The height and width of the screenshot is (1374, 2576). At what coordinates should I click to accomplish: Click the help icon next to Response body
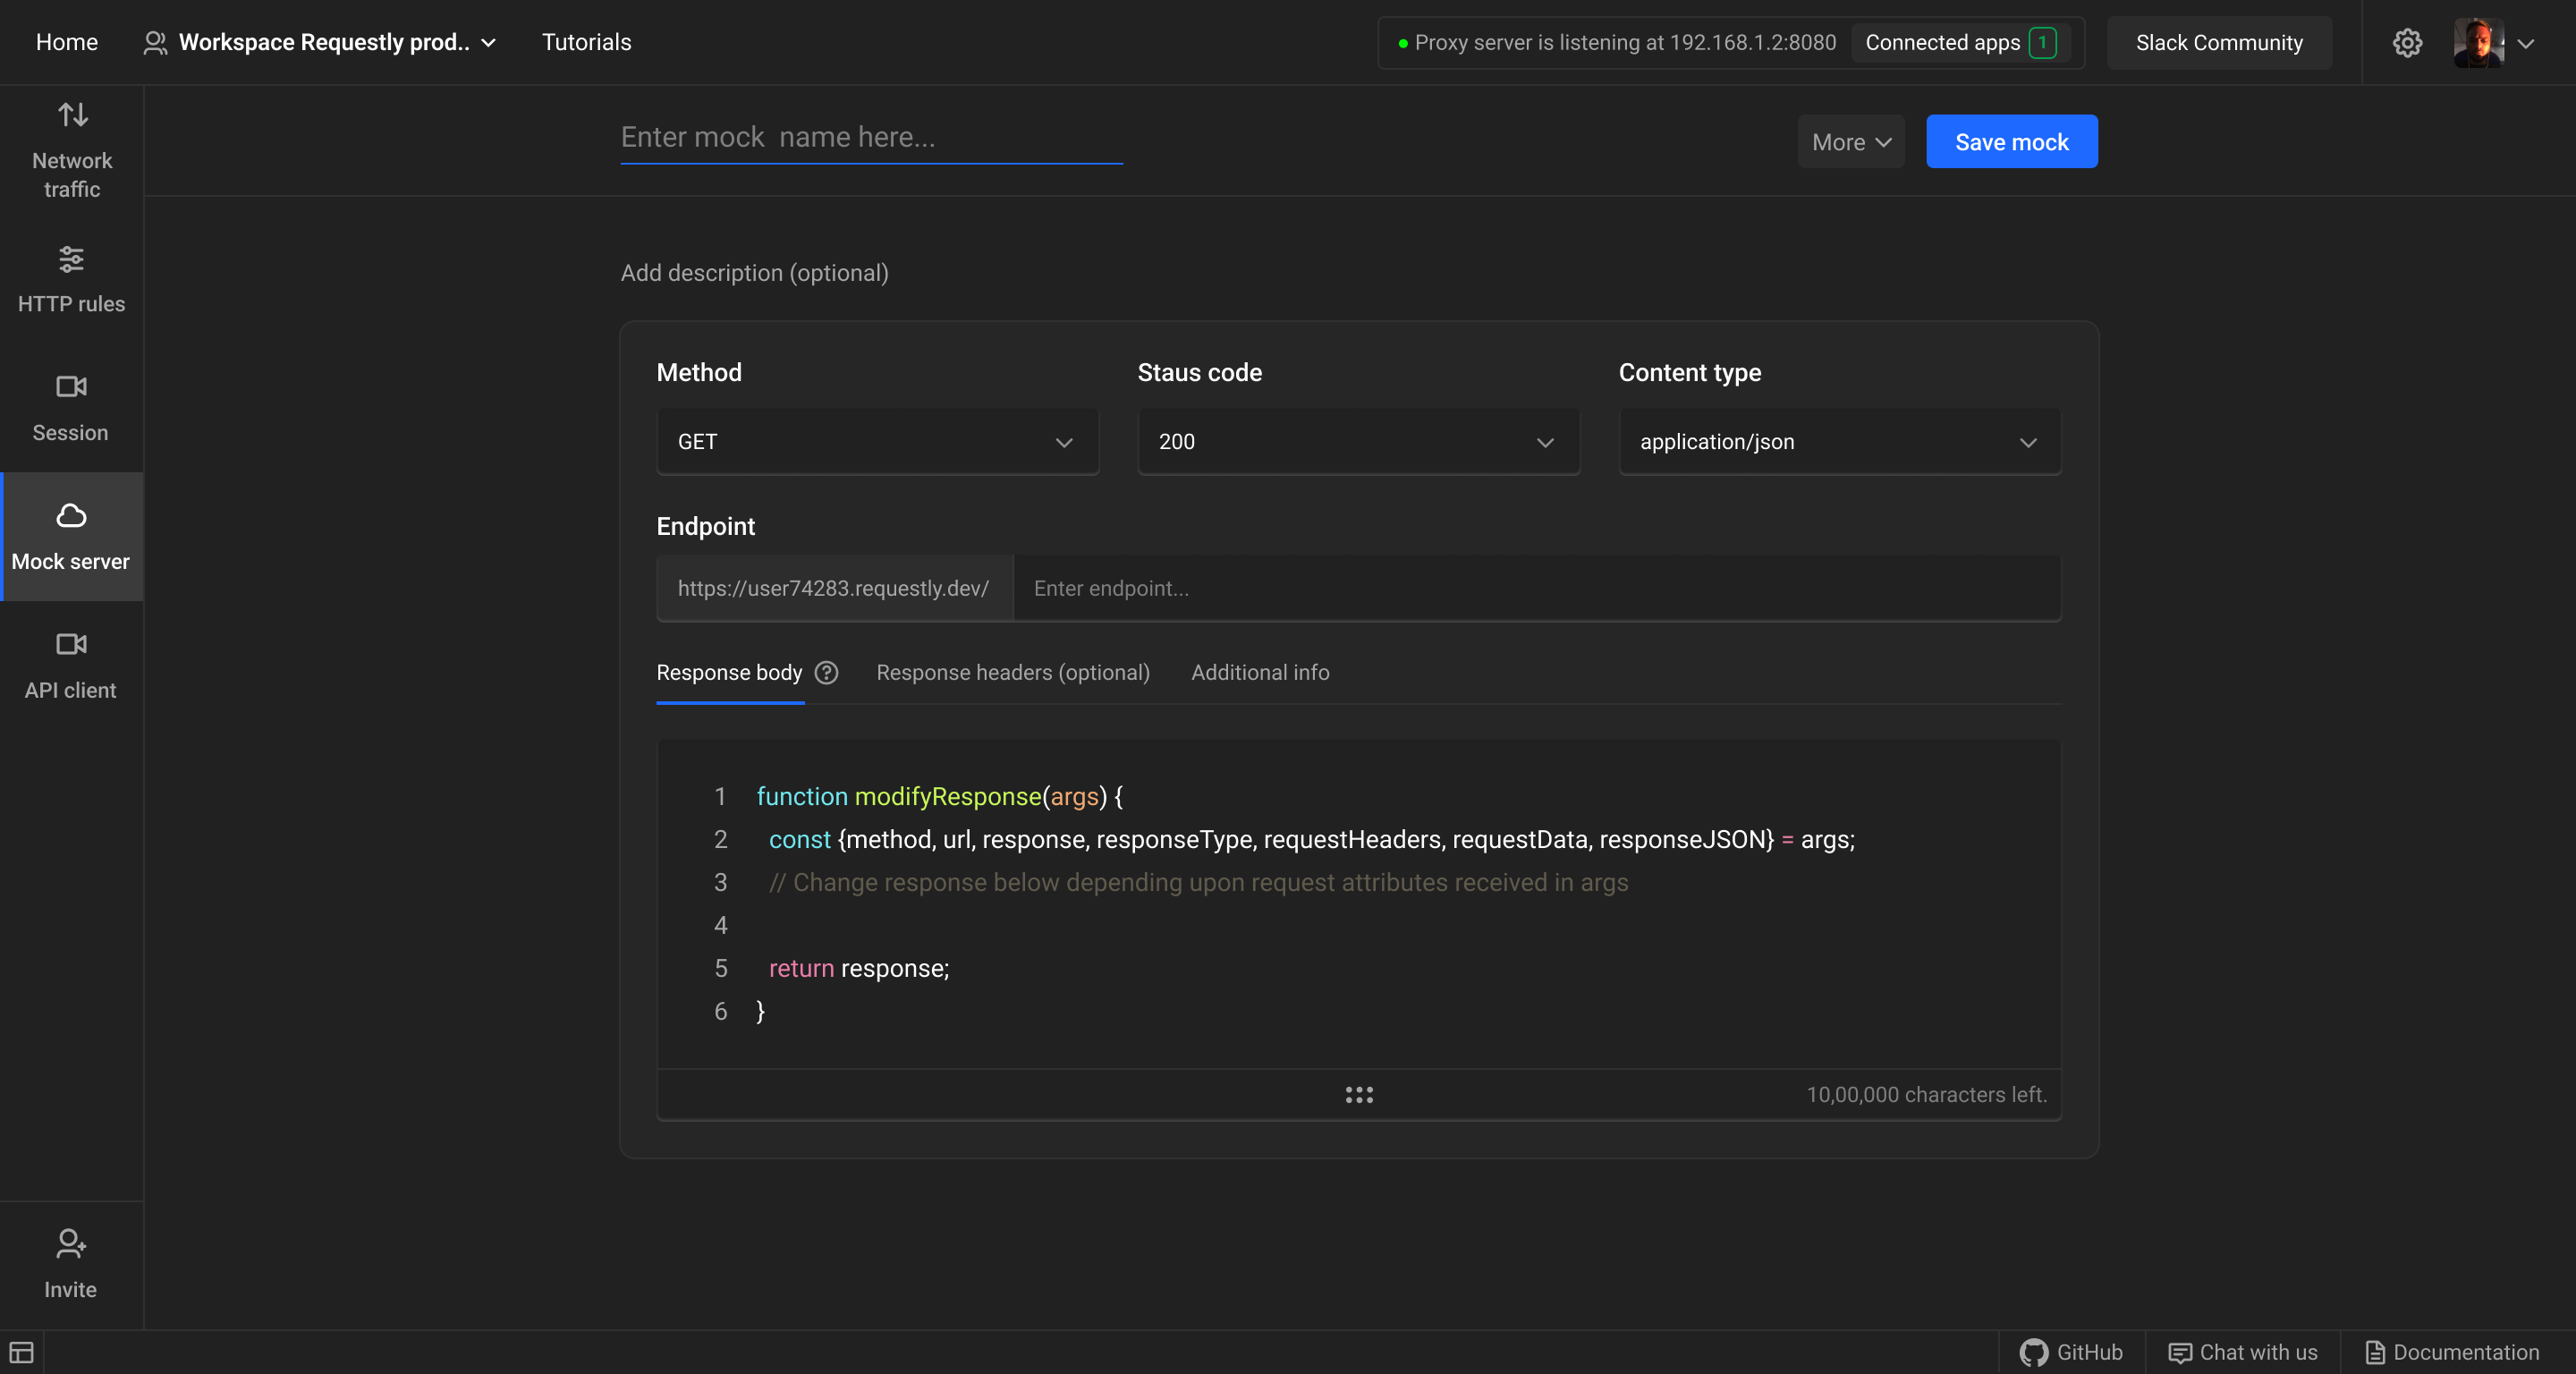(826, 672)
